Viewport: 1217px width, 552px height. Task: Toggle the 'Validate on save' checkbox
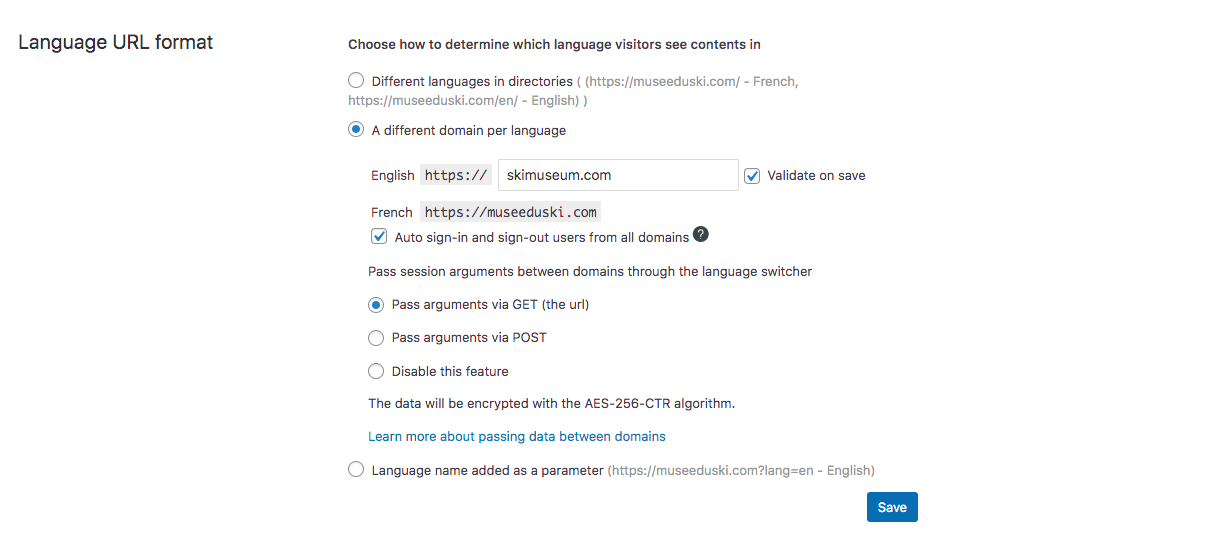click(x=753, y=175)
